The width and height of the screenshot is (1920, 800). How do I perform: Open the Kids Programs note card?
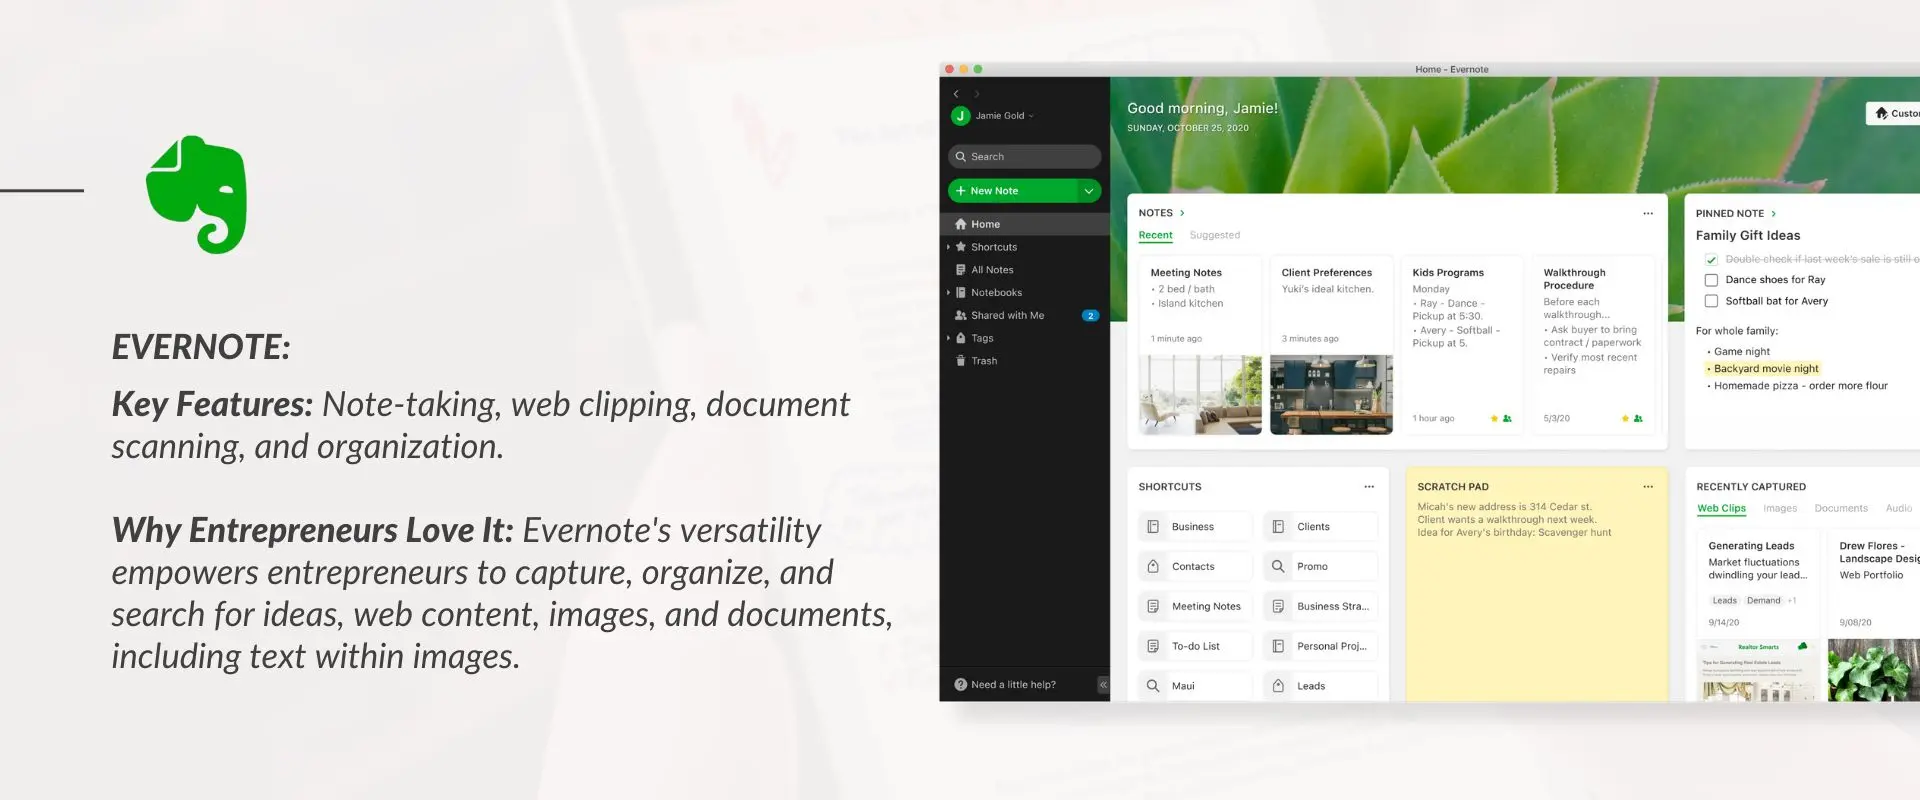pos(1462,345)
